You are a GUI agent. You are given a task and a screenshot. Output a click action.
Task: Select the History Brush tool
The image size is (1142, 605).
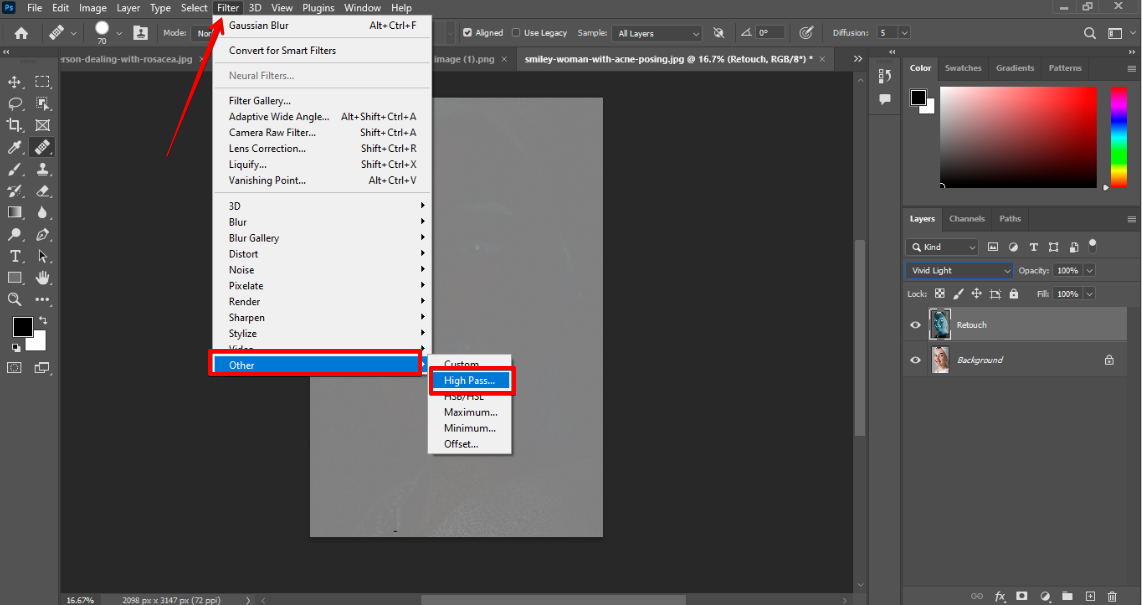pyautogui.click(x=14, y=191)
